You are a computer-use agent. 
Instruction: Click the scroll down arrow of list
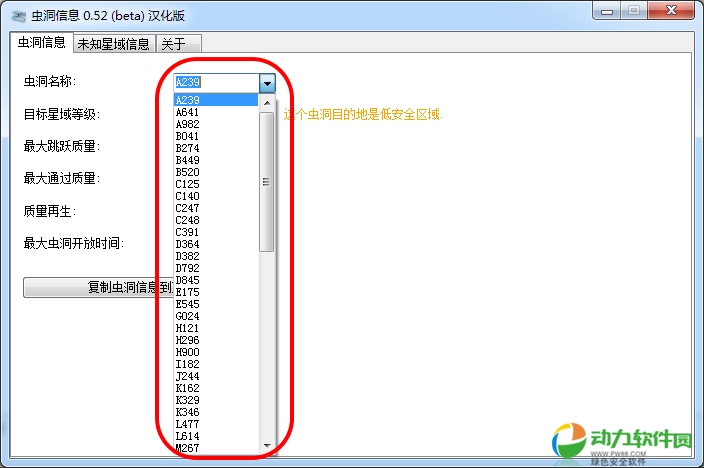tap(266, 445)
